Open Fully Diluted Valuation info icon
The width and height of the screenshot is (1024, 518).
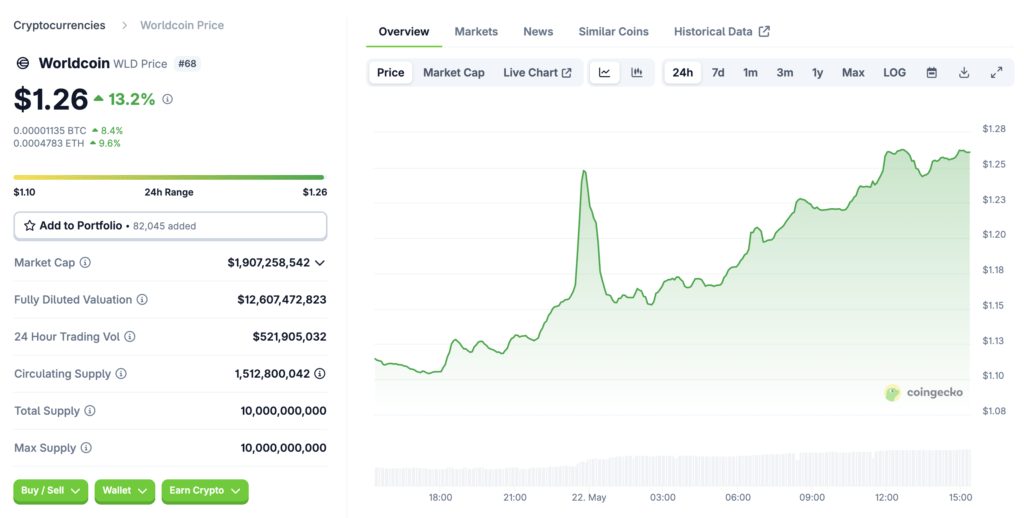point(142,300)
